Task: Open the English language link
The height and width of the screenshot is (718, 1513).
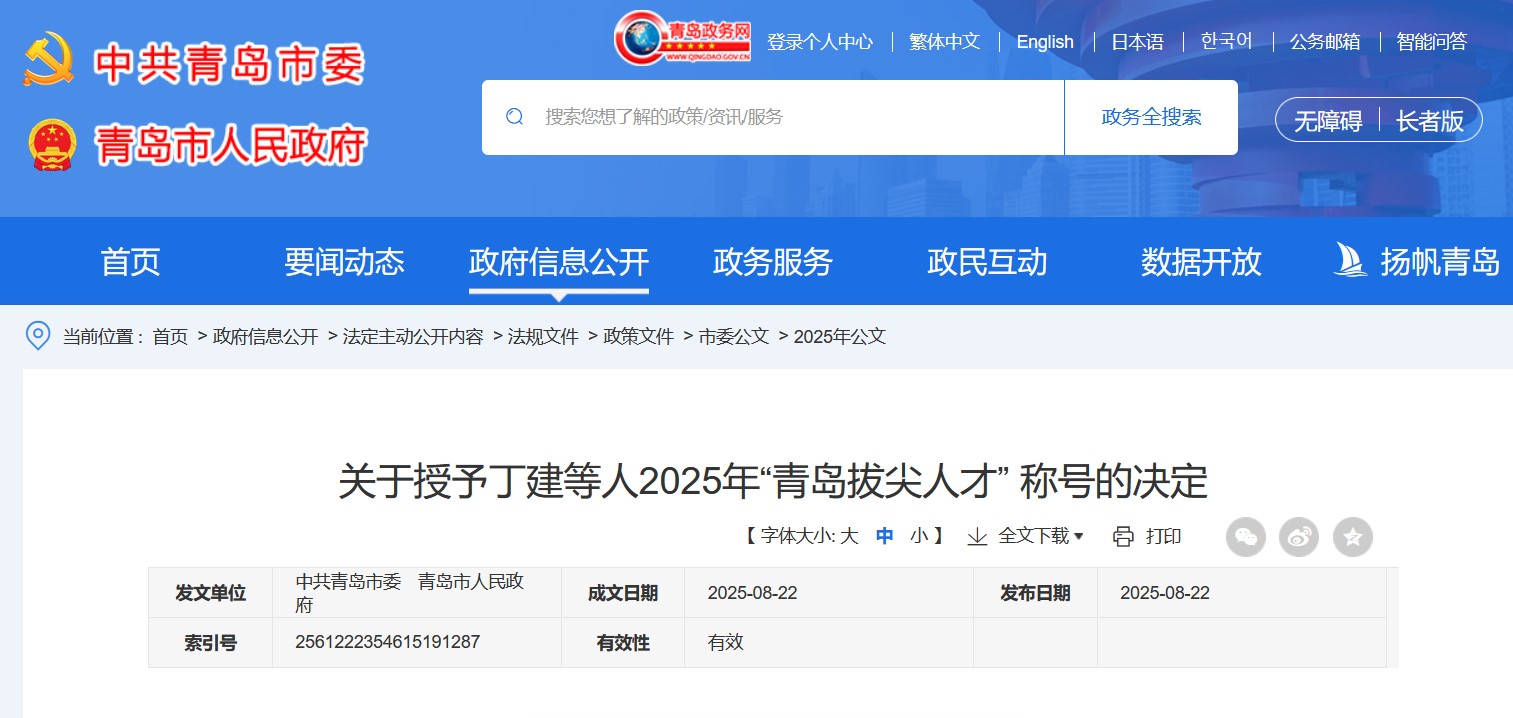Action: 1045,42
